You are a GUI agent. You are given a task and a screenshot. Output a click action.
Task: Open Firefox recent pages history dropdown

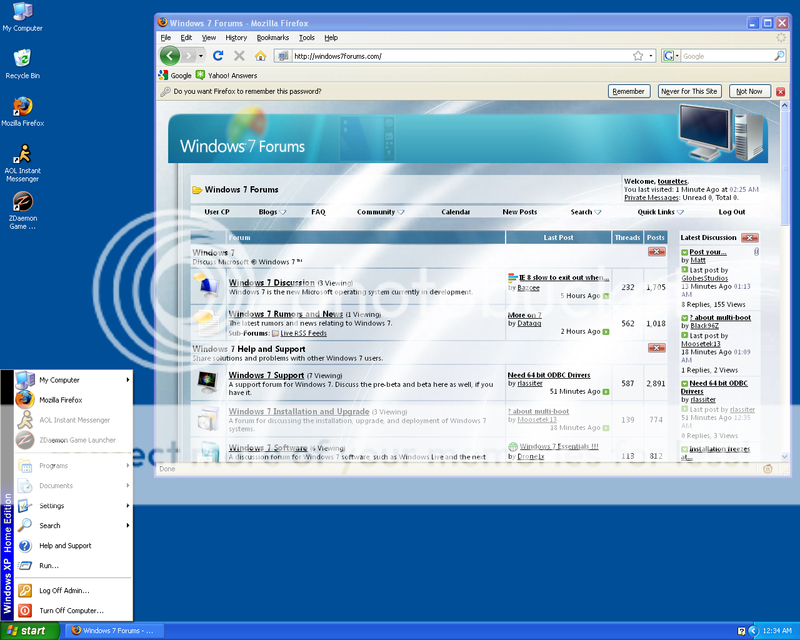coord(201,56)
